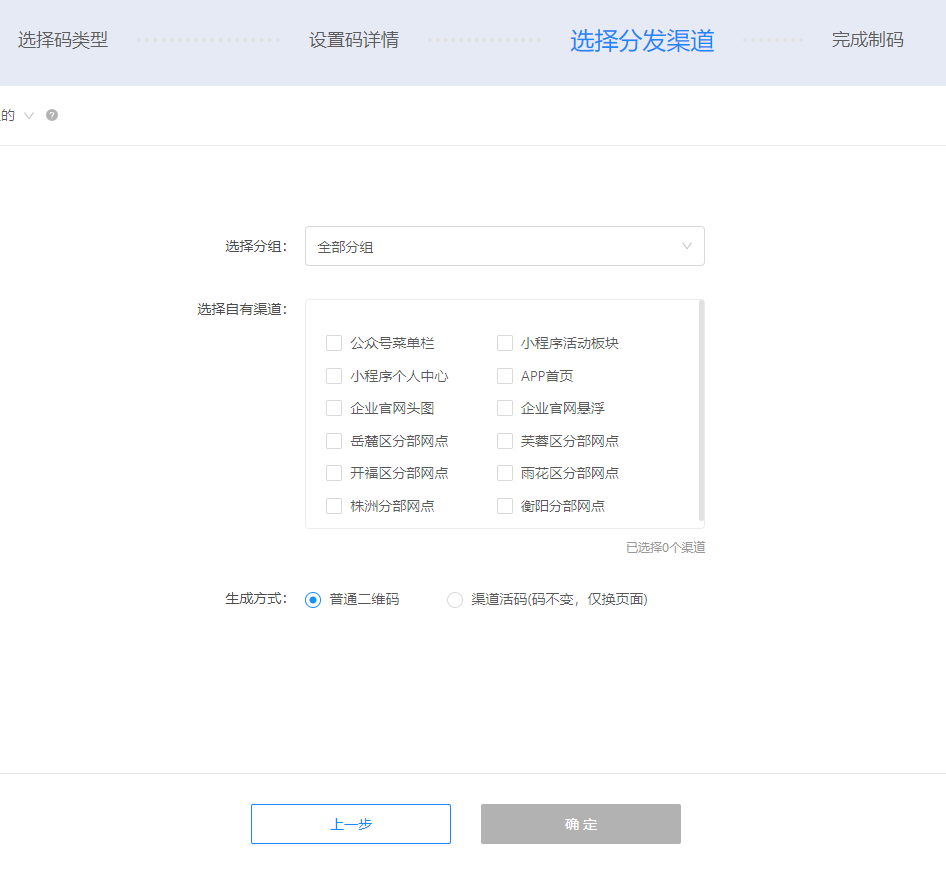Expand the chevron dropdown next to 的
The height and width of the screenshot is (871, 946).
28,115
